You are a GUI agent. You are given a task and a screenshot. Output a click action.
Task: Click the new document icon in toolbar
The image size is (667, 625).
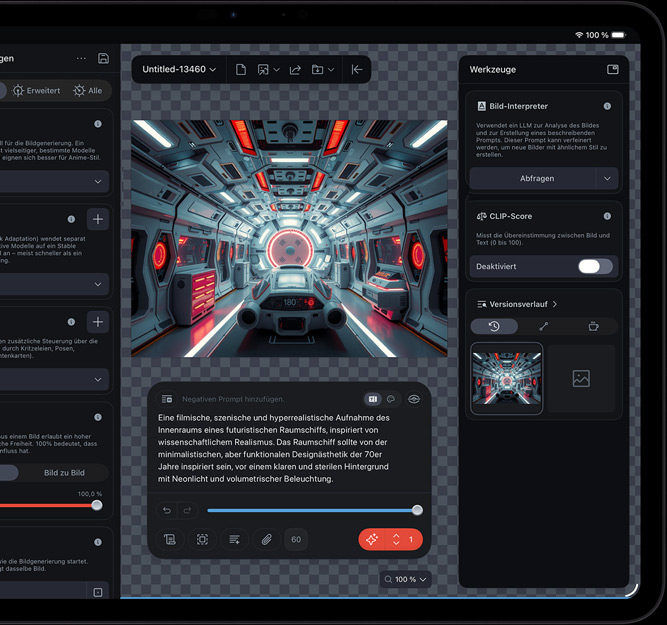pyautogui.click(x=241, y=70)
